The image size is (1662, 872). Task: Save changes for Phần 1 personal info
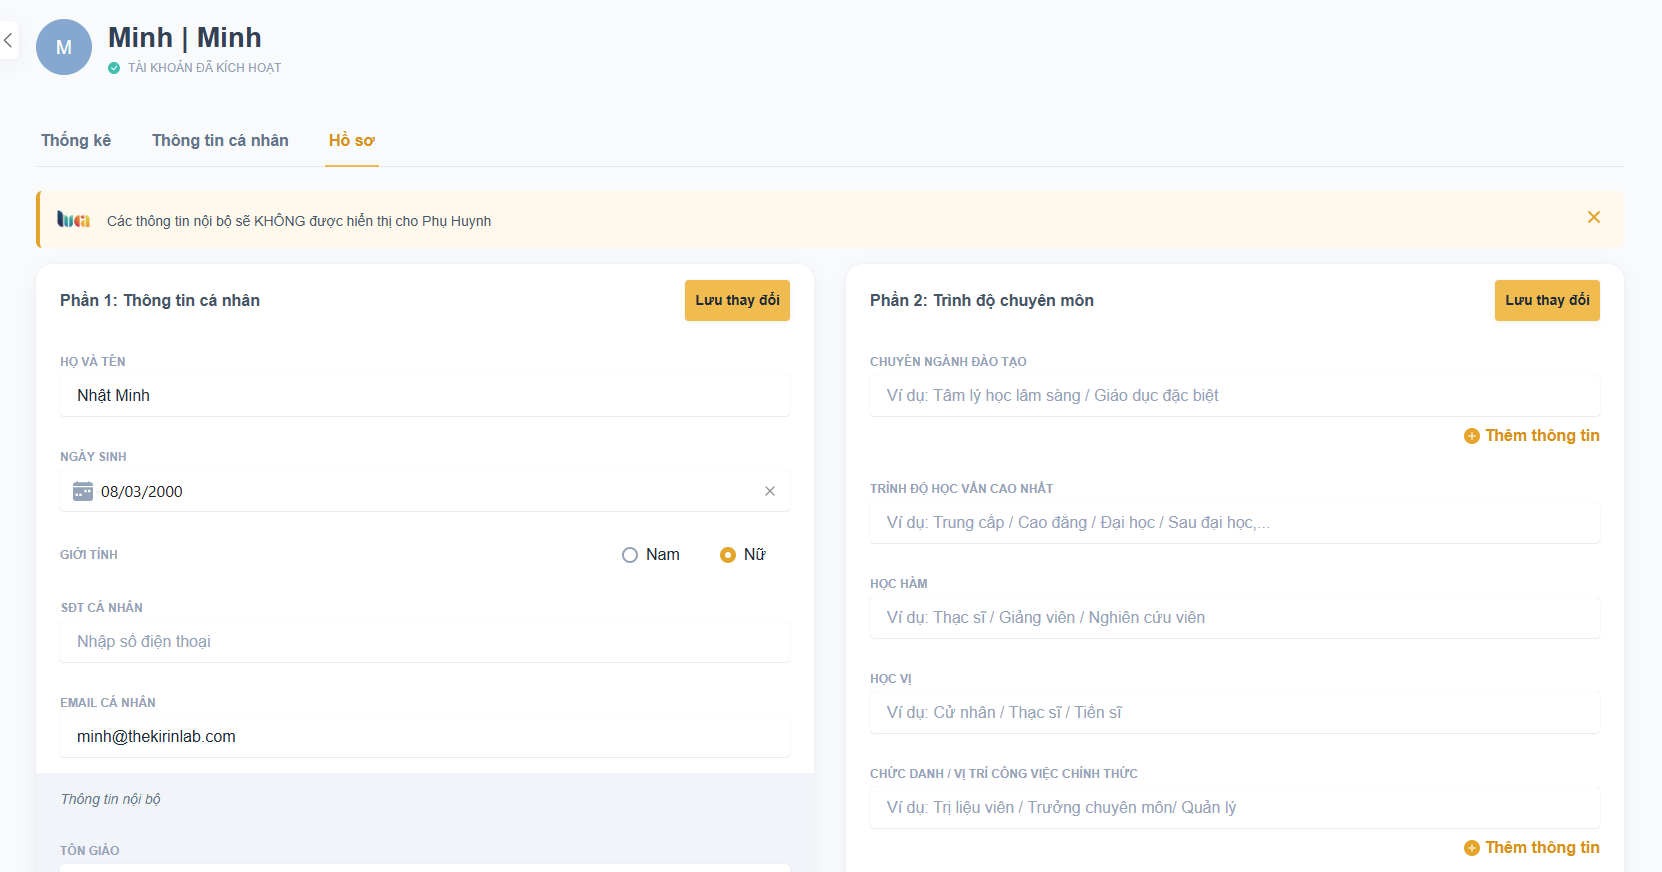pos(737,300)
